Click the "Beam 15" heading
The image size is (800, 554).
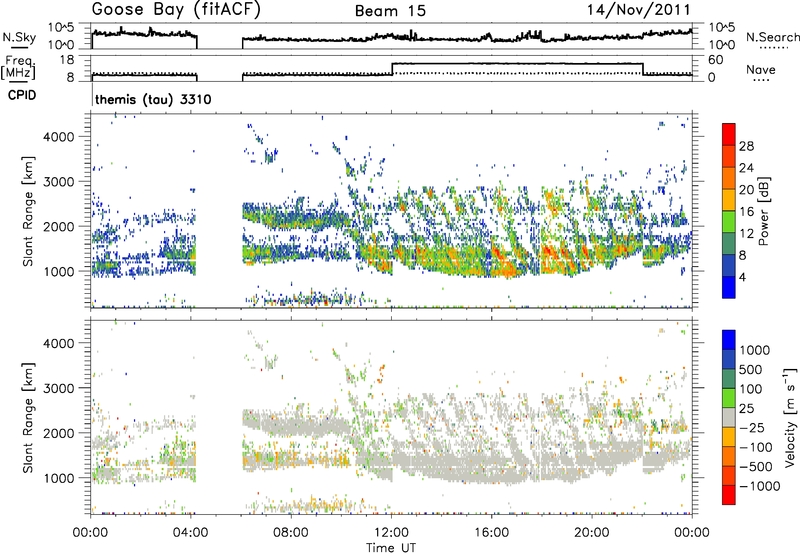[x=390, y=11]
